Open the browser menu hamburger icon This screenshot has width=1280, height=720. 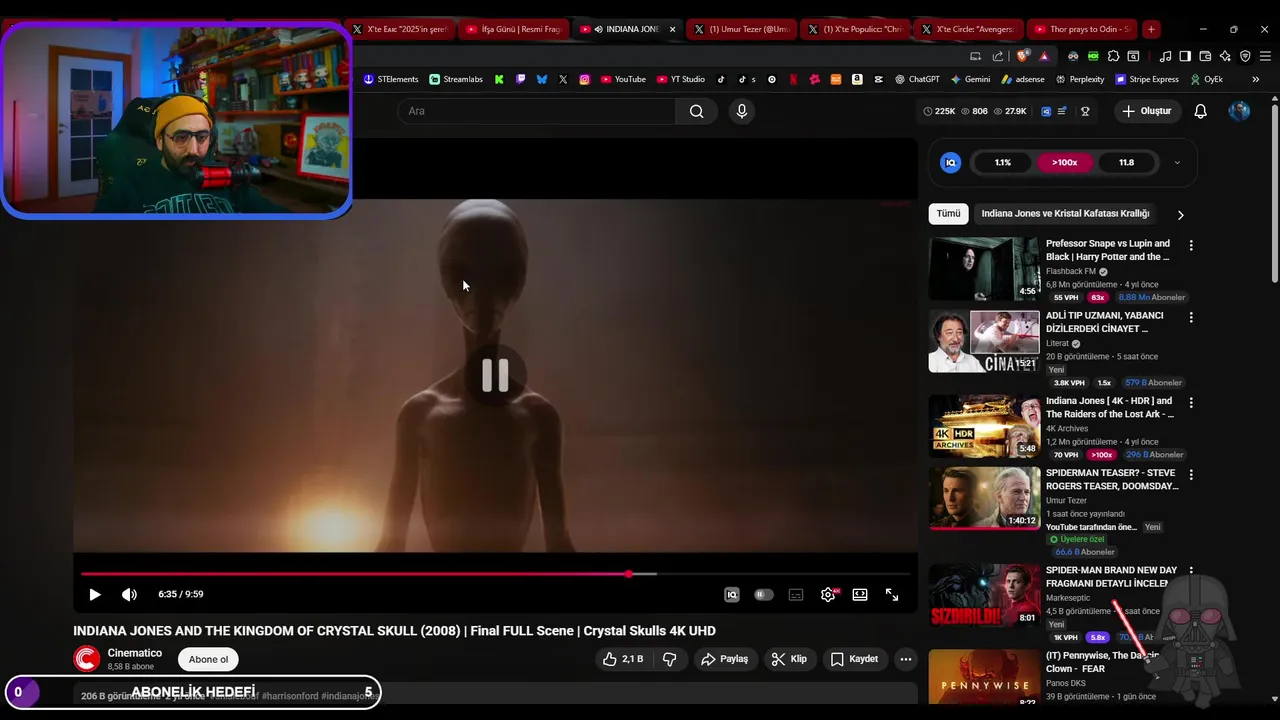pos(1264,56)
